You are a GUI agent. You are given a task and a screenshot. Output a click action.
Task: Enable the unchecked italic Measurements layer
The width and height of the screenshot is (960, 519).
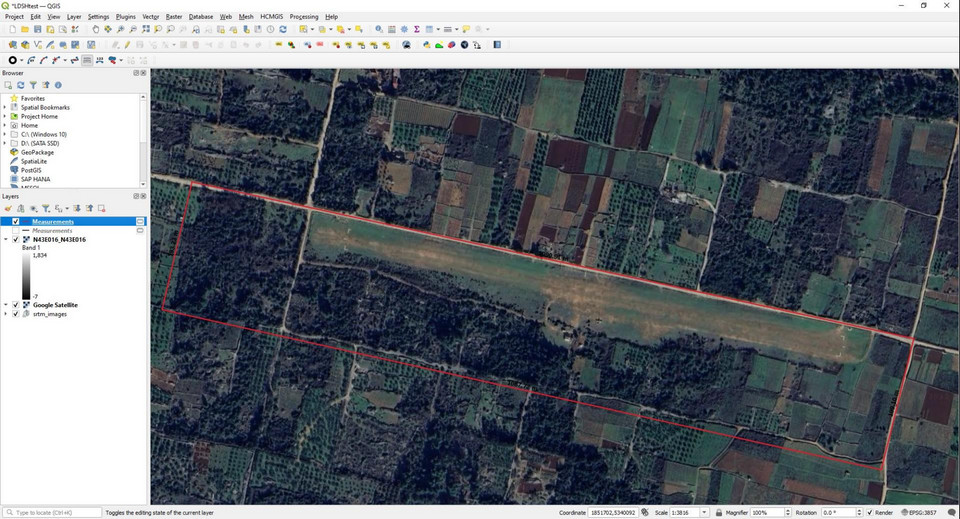tap(16, 231)
